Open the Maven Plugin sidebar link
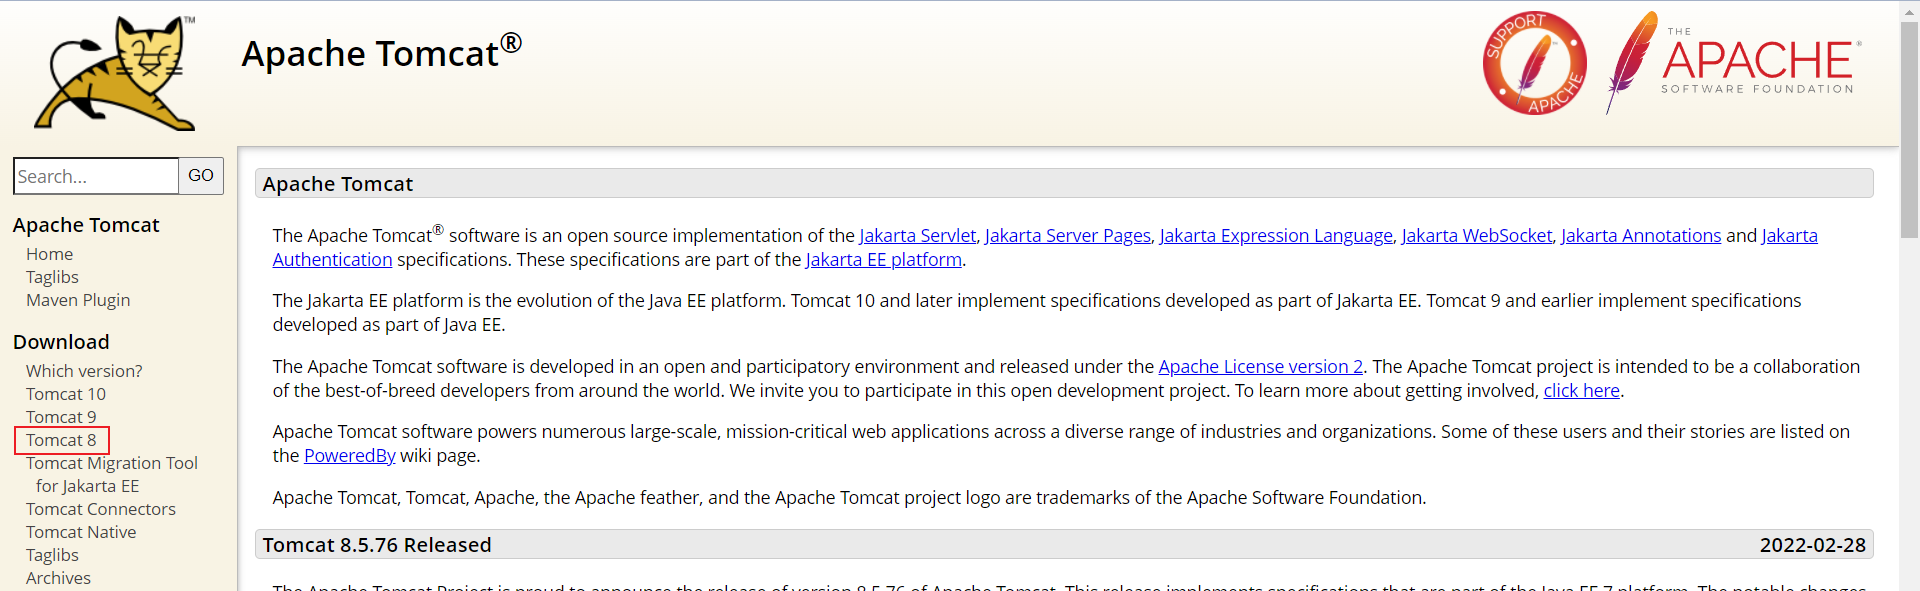The height and width of the screenshot is (591, 1920). (x=78, y=300)
